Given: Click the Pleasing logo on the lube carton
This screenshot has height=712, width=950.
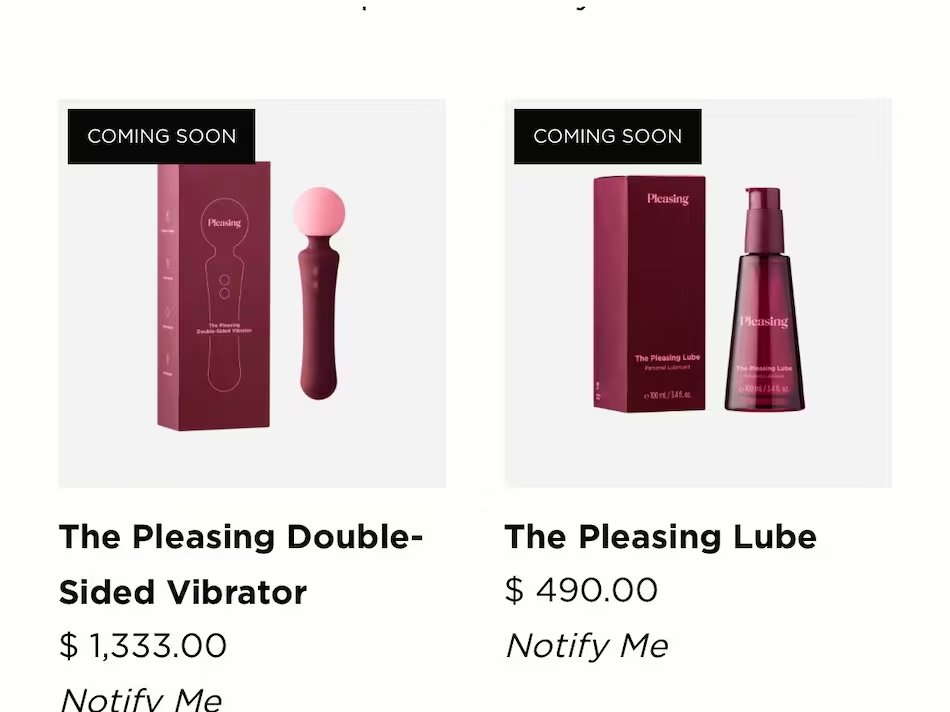Looking at the screenshot, I should (x=668, y=199).
